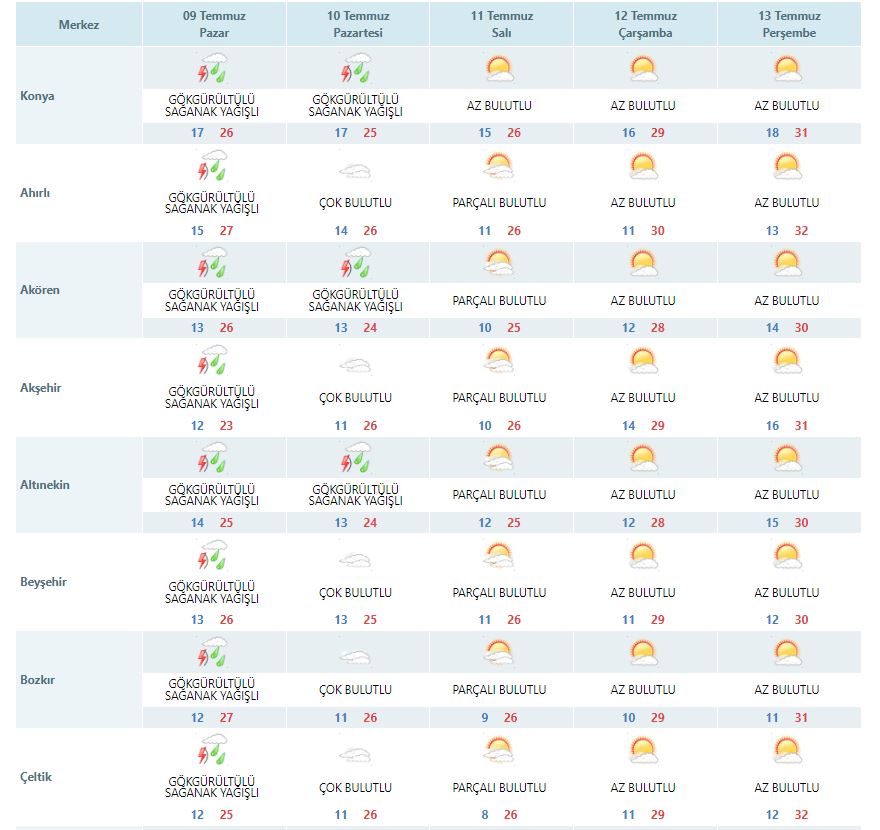Select the 13 Temmuz Perşembe column header
This screenshot has width=880, height=830.
(788, 24)
